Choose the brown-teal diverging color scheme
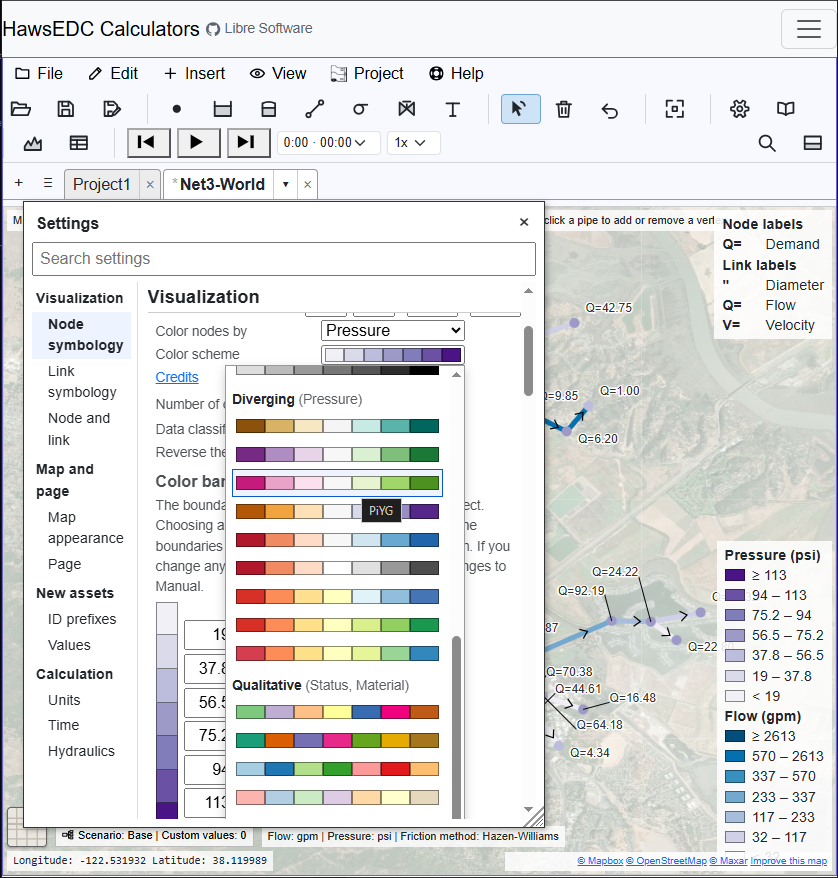The height and width of the screenshot is (878, 838). pyautogui.click(x=337, y=426)
